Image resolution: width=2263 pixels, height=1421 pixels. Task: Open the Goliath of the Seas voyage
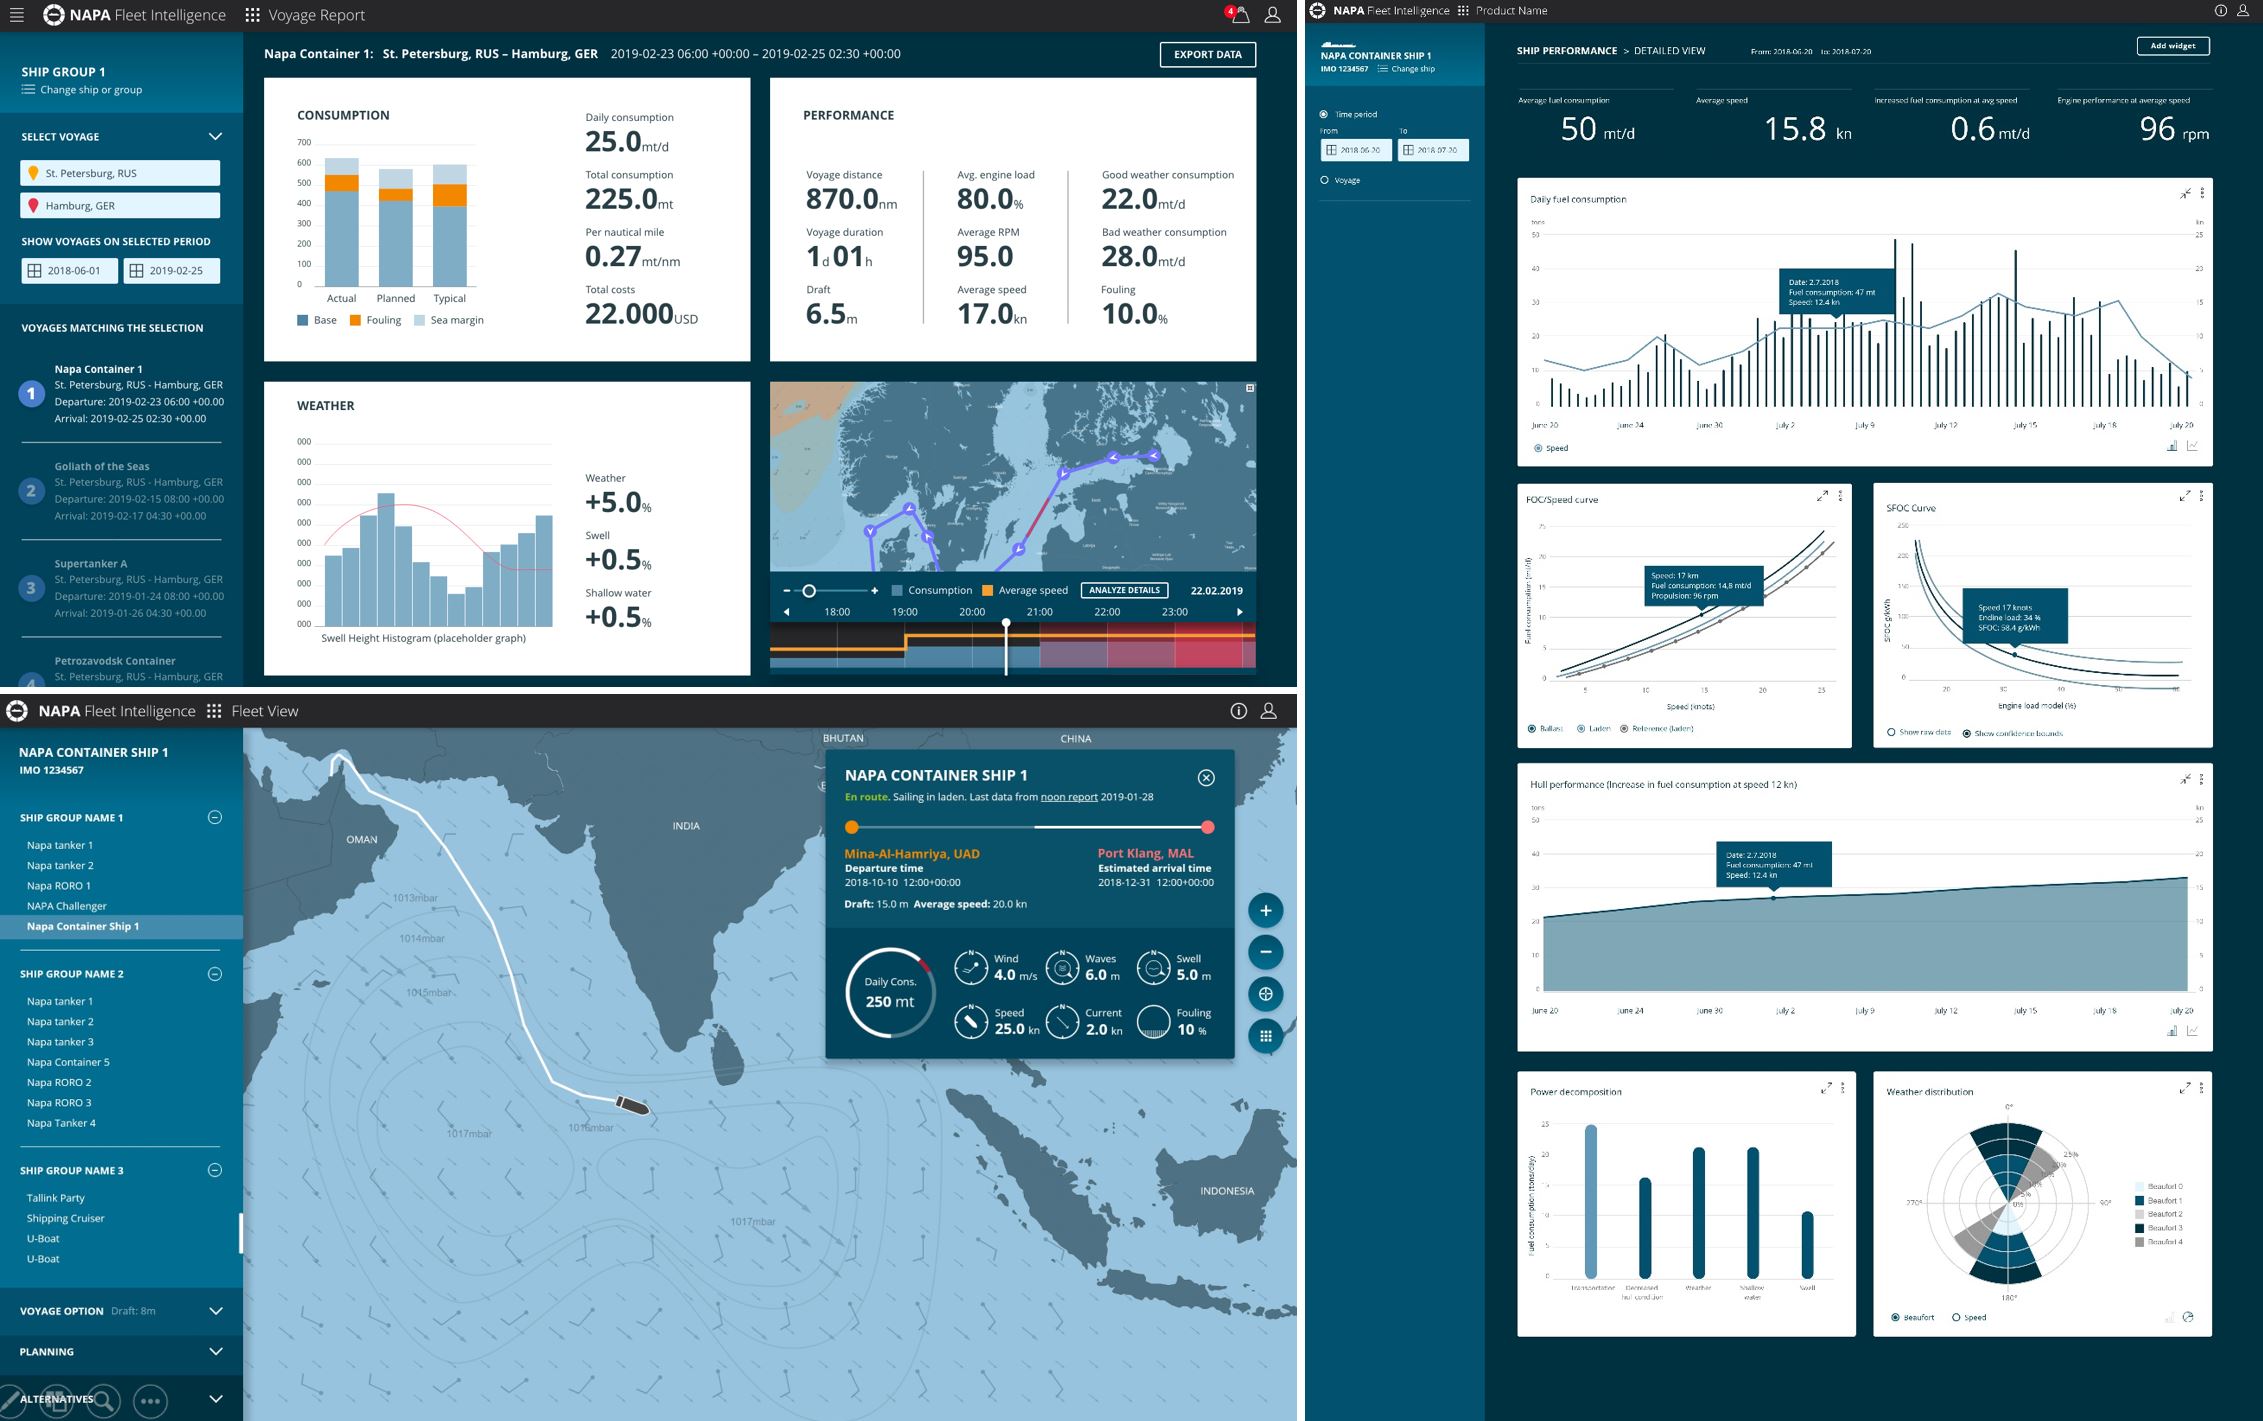click(x=121, y=491)
